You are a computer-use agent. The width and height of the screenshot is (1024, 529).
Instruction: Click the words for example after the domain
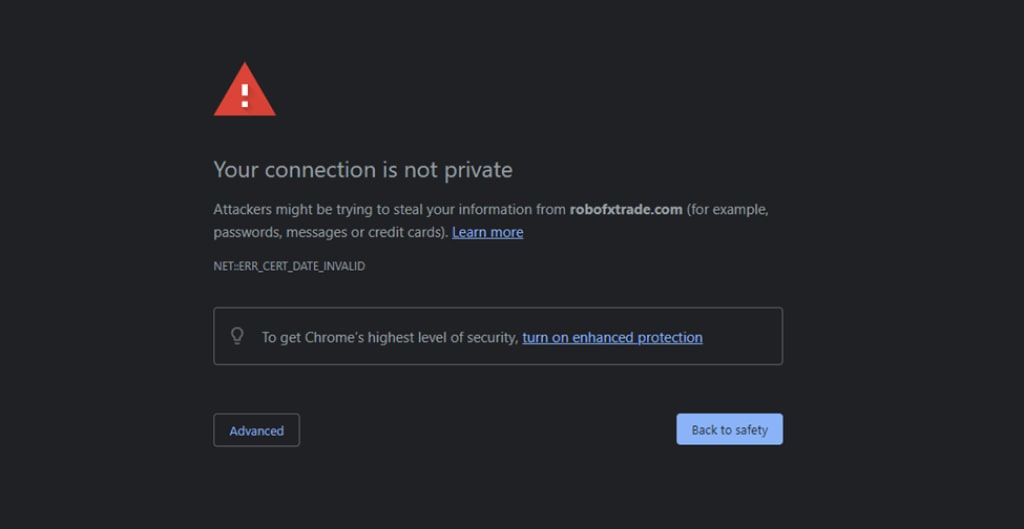pos(728,210)
